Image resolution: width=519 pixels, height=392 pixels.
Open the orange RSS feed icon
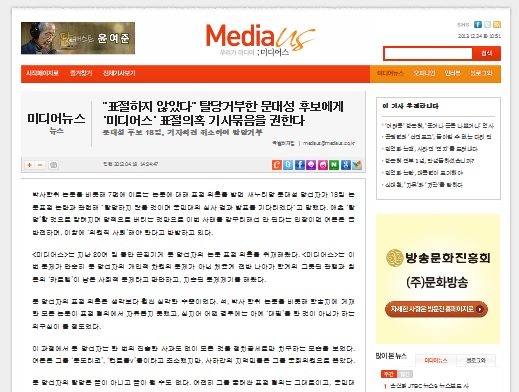(x=497, y=24)
